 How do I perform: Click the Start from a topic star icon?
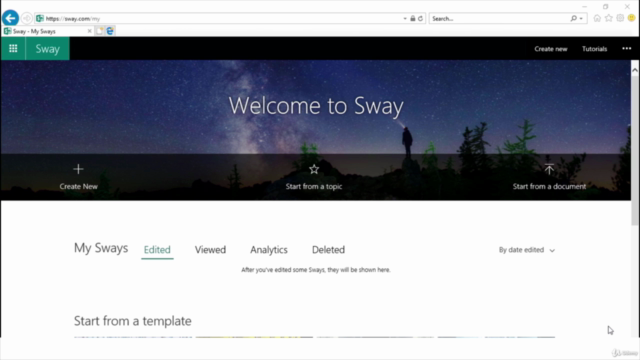314,169
